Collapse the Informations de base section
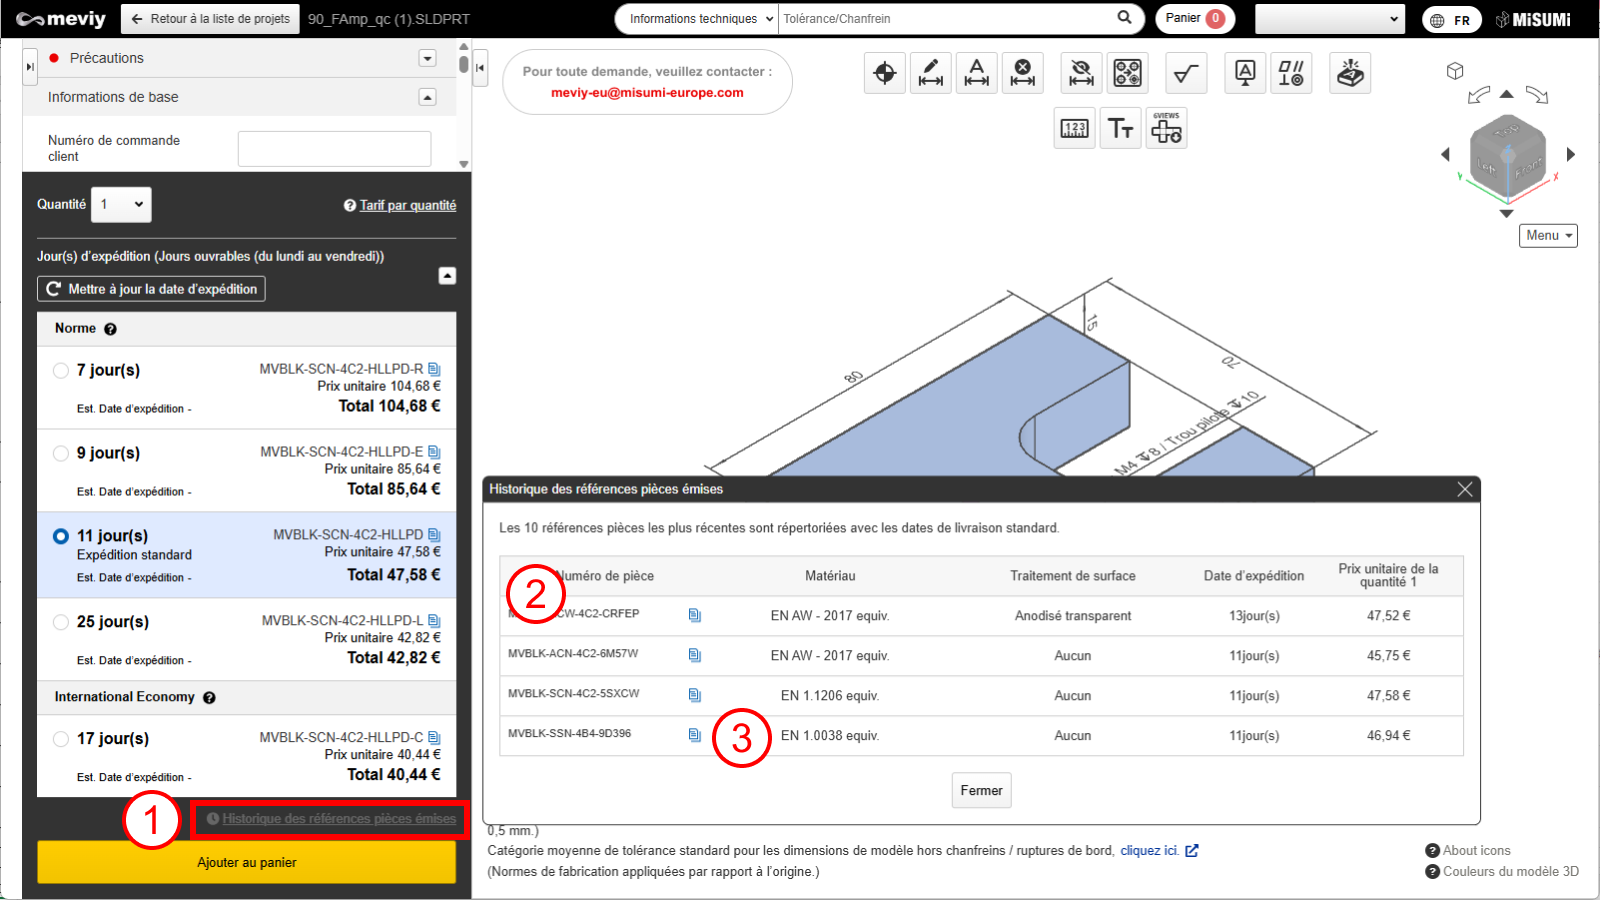Image resolution: width=1600 pixels, height=900 pixels. (x=427, y=97)
